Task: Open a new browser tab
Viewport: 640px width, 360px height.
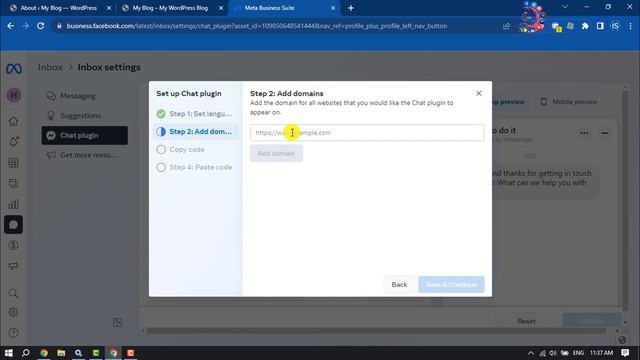Action: click(351, 8)
